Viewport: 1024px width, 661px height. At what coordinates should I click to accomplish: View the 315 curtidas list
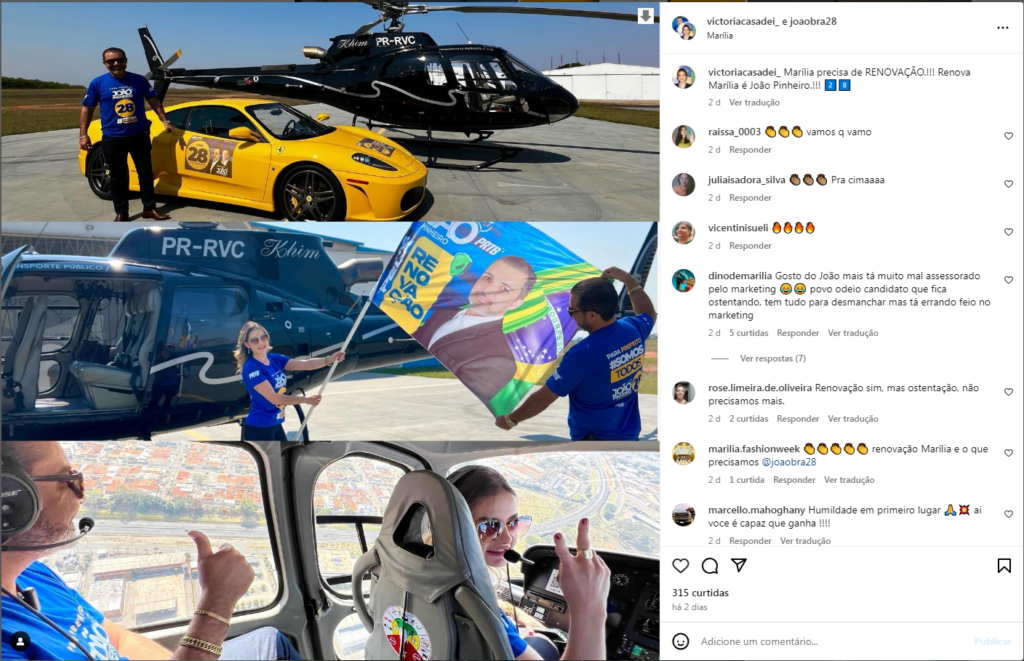pos(700,593)
